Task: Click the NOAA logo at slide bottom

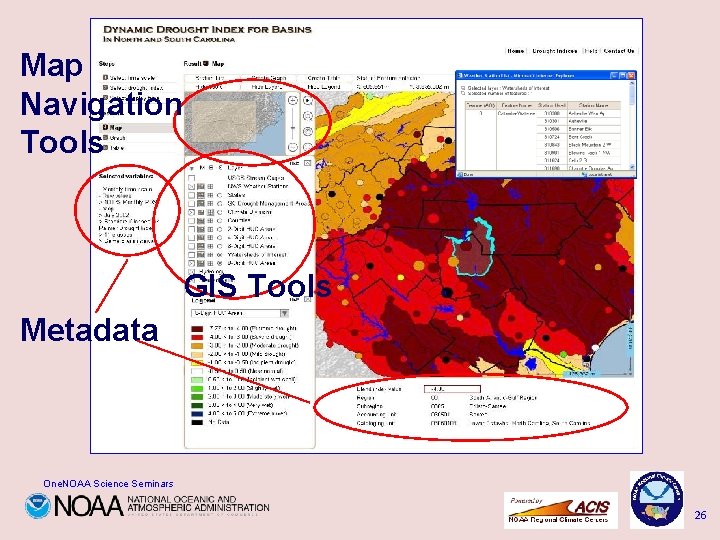Action: click(147, 505)
